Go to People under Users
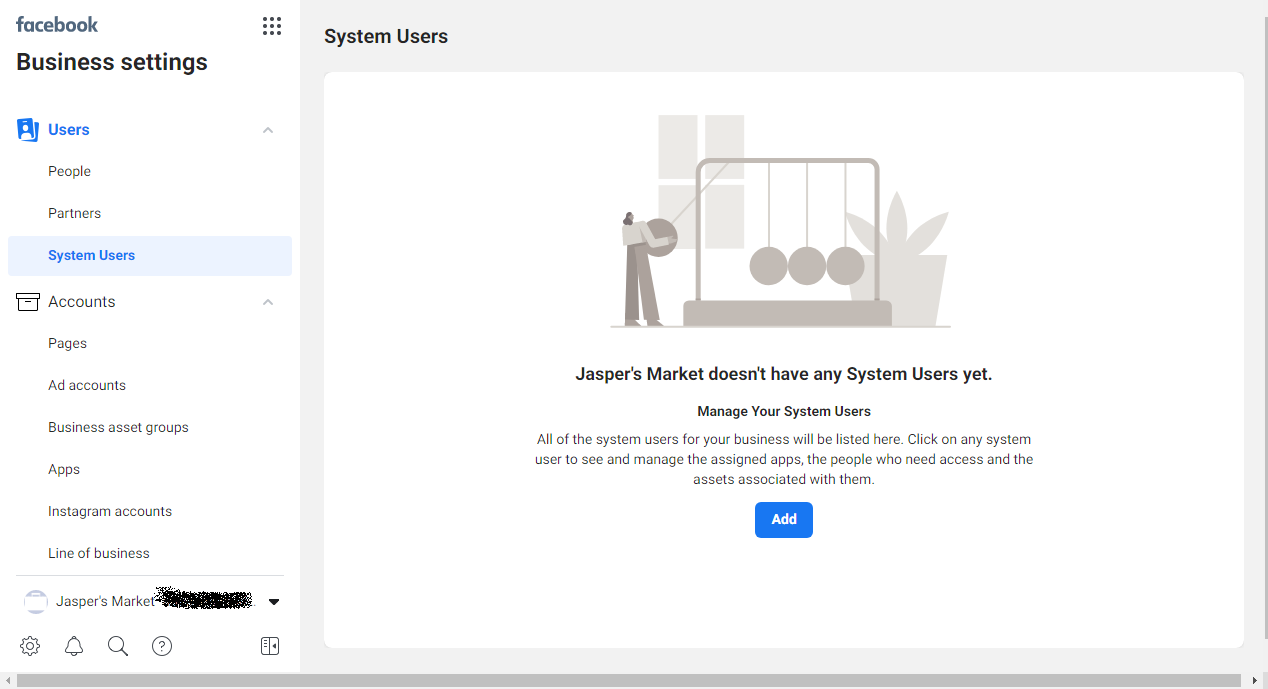The width and height of the screenshot is (1268, 689). [70, 172]
